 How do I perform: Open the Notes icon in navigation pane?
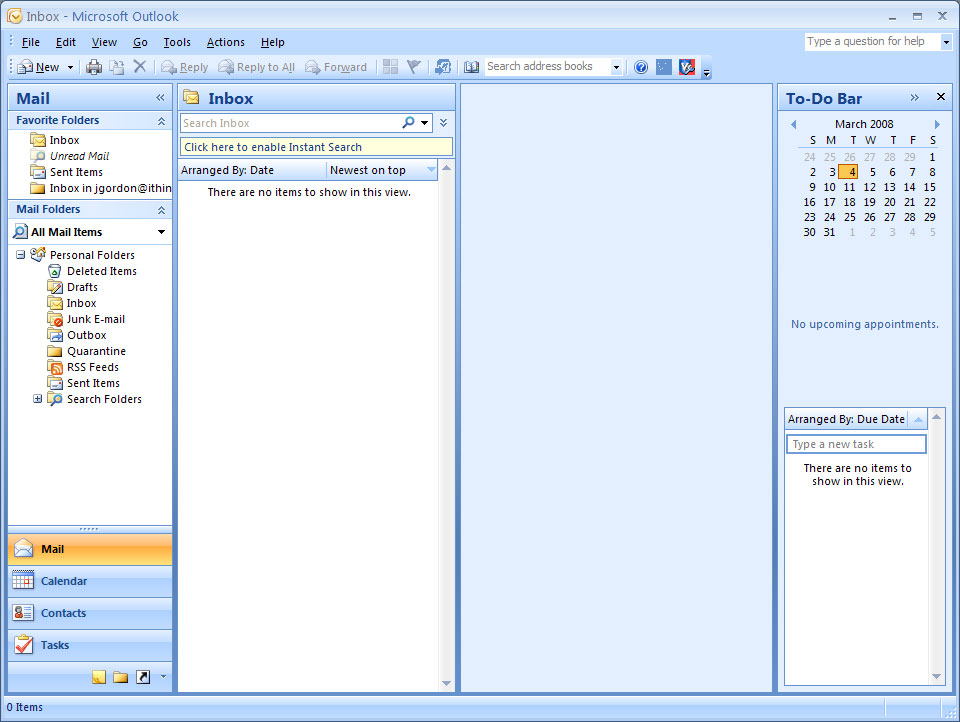(x=99, y=677)
